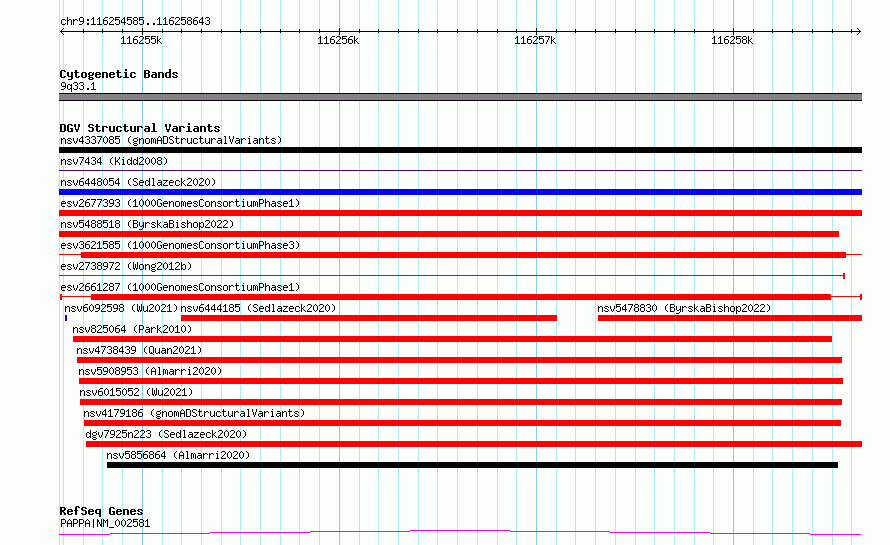Click the red esv2677393 variant bar
This screenshot has width=890, height=545.
click(460, 213)
